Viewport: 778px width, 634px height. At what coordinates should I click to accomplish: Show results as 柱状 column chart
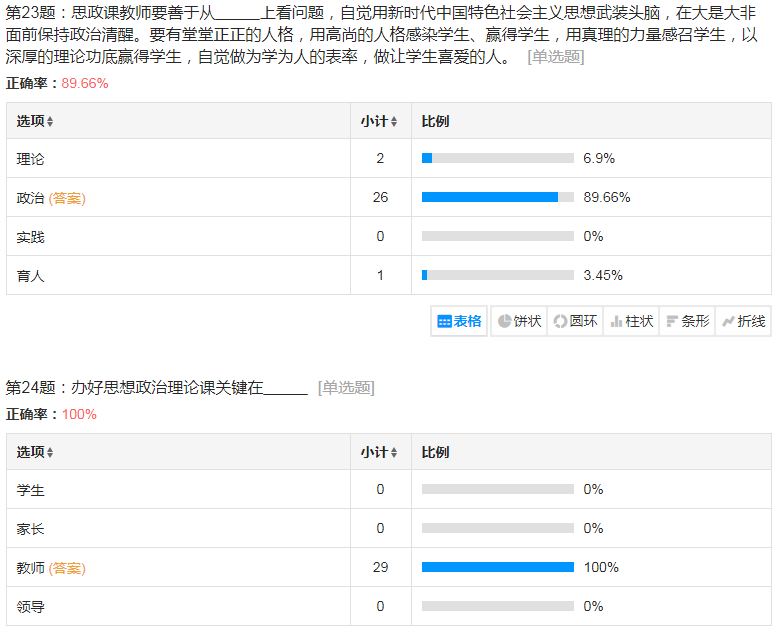(631, 321)
